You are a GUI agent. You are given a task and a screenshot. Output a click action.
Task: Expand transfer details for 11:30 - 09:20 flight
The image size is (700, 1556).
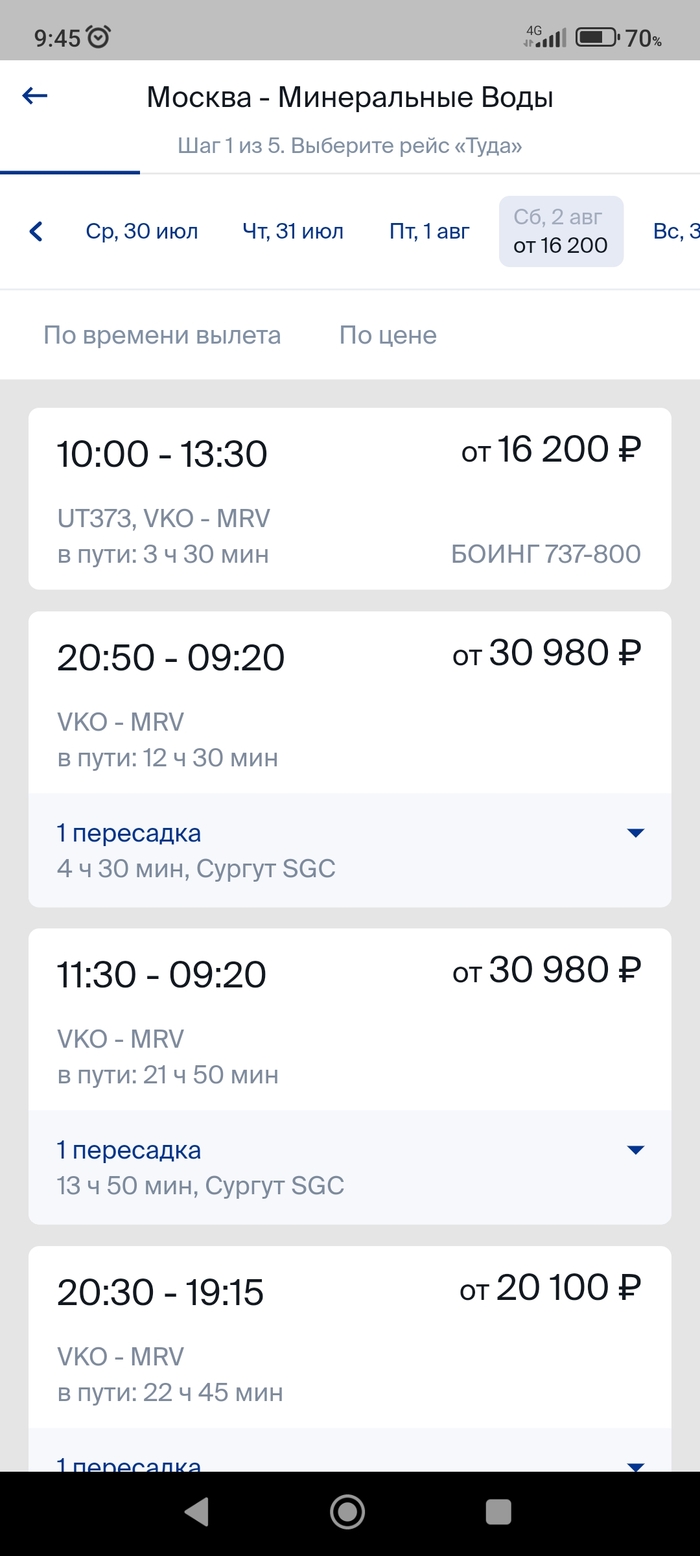[x=635, y=1150]
